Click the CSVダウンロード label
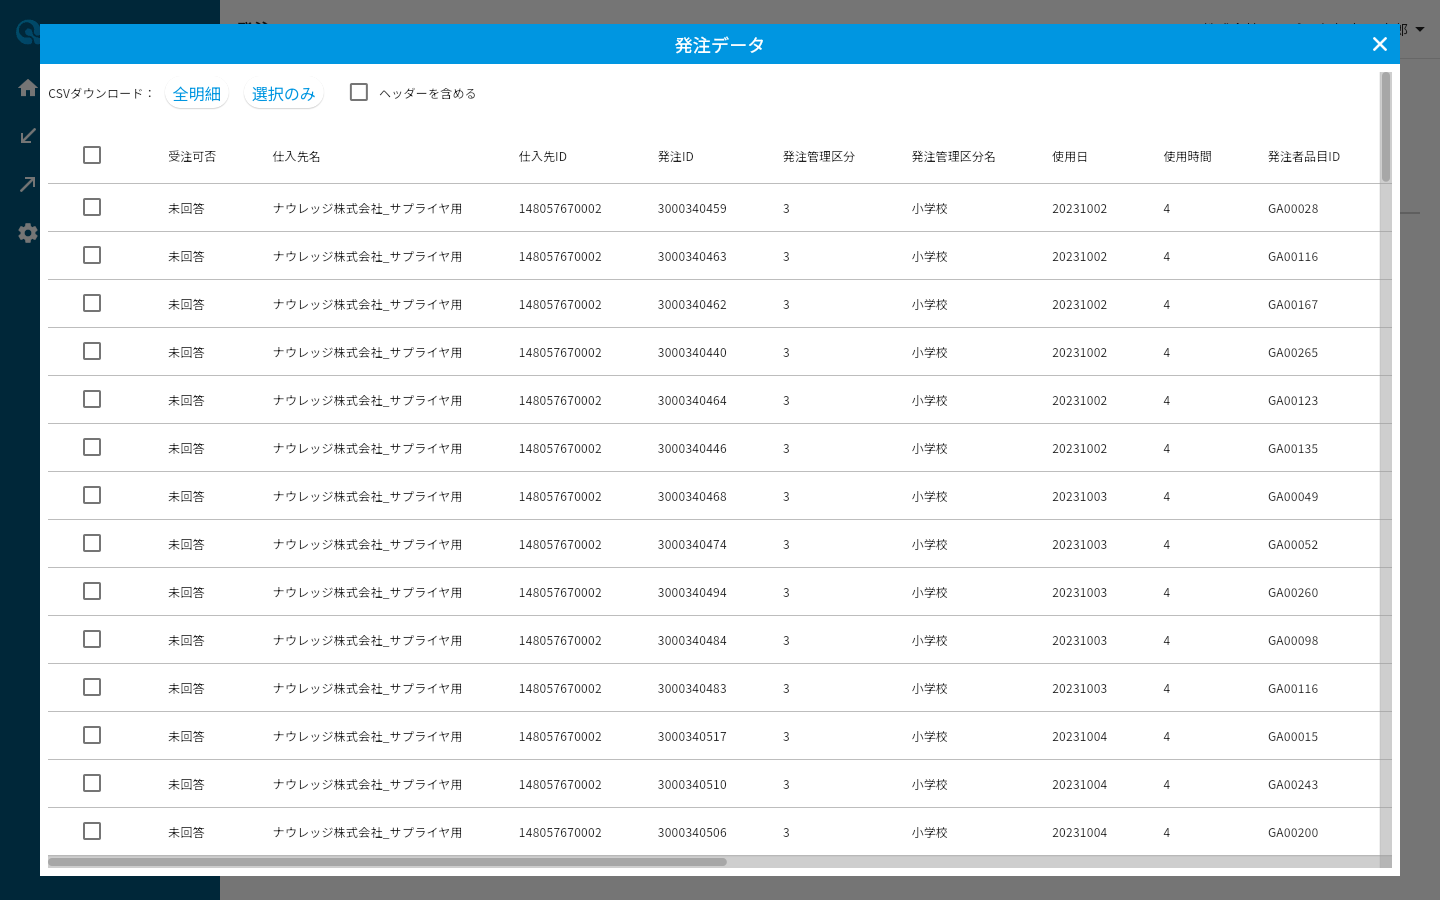The height and width of the screenshot is (900, 1440). (x=101, y=94)
